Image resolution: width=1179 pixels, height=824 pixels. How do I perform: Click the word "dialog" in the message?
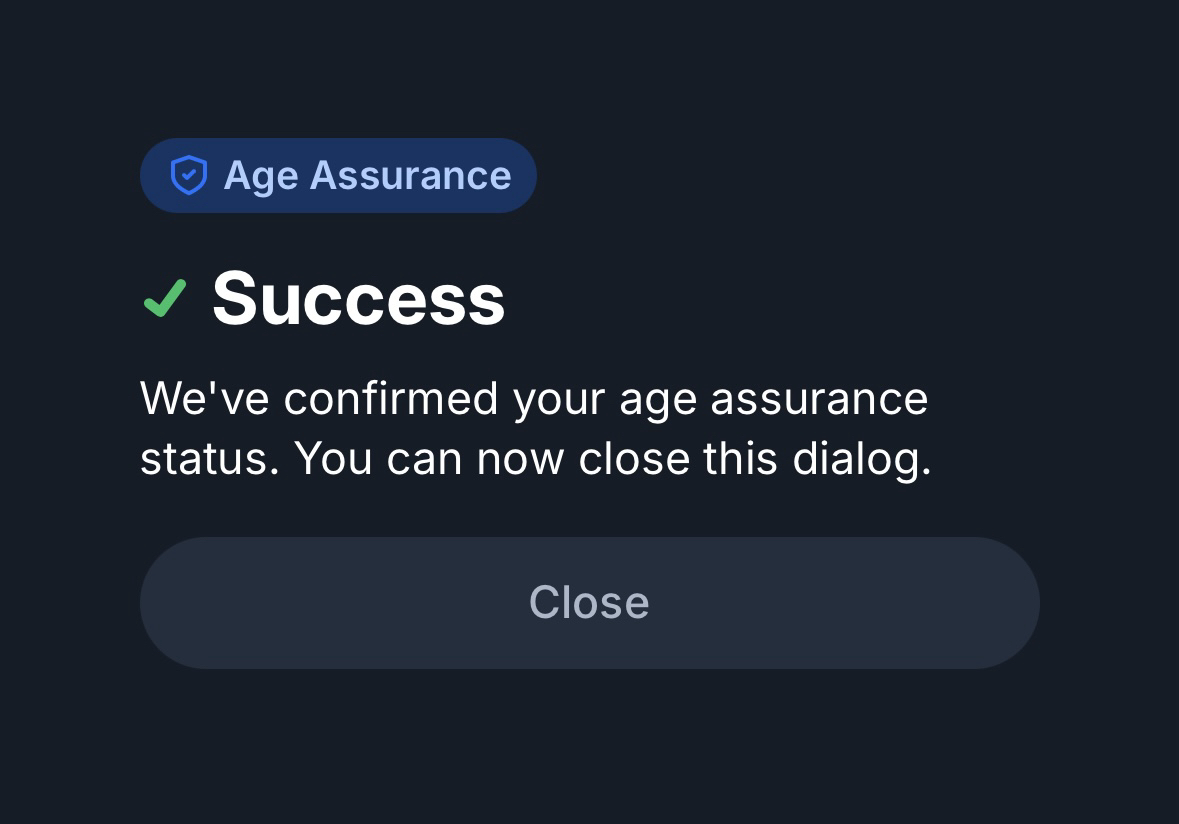pos(860,459)
